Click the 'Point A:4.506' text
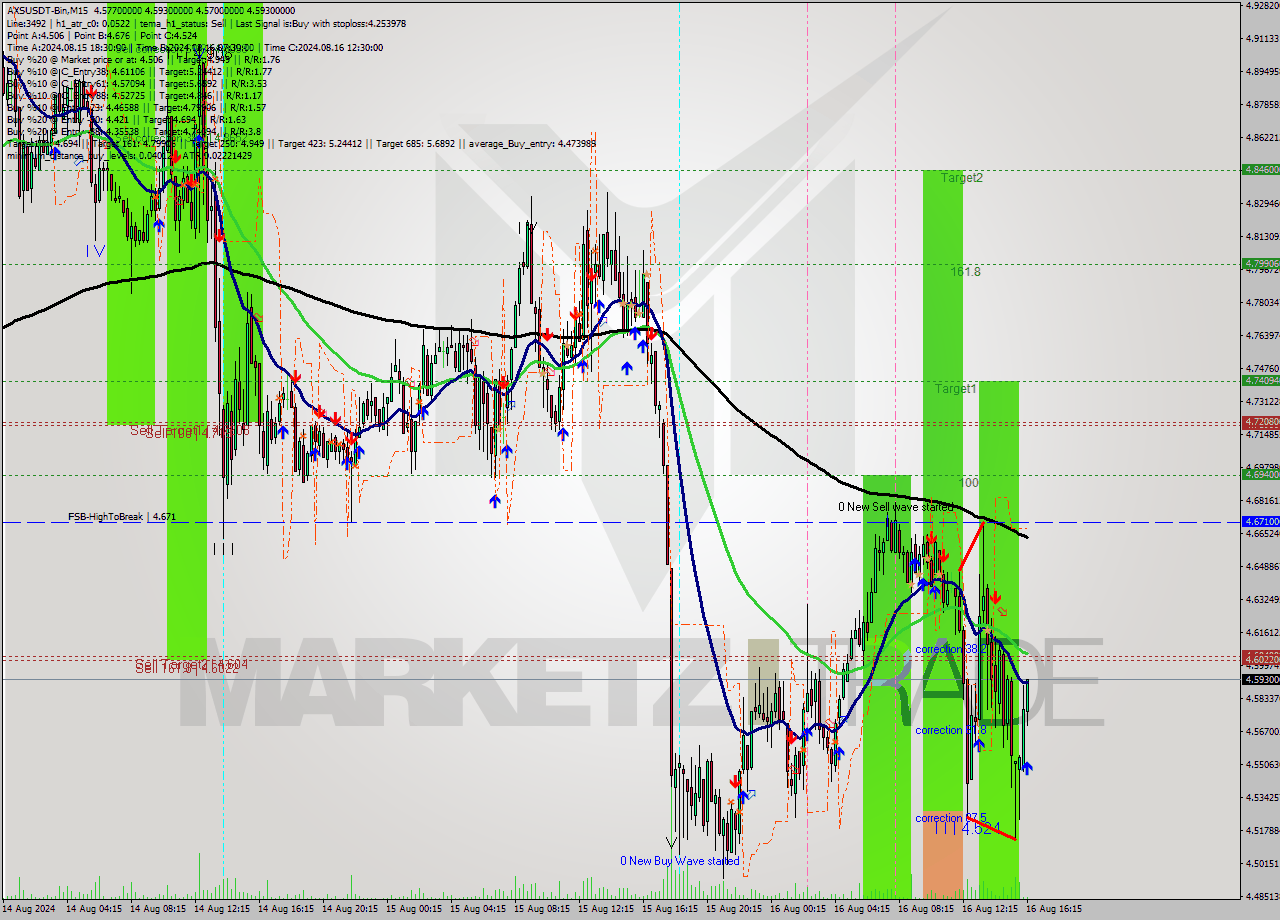The image size is (1280, 920). click(x=36, y=35)
